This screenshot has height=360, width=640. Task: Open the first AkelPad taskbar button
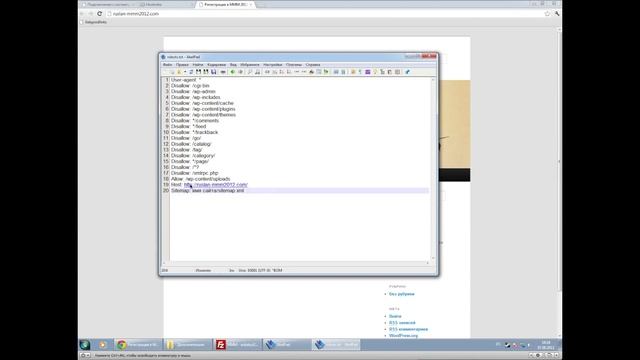coord(287,345)
